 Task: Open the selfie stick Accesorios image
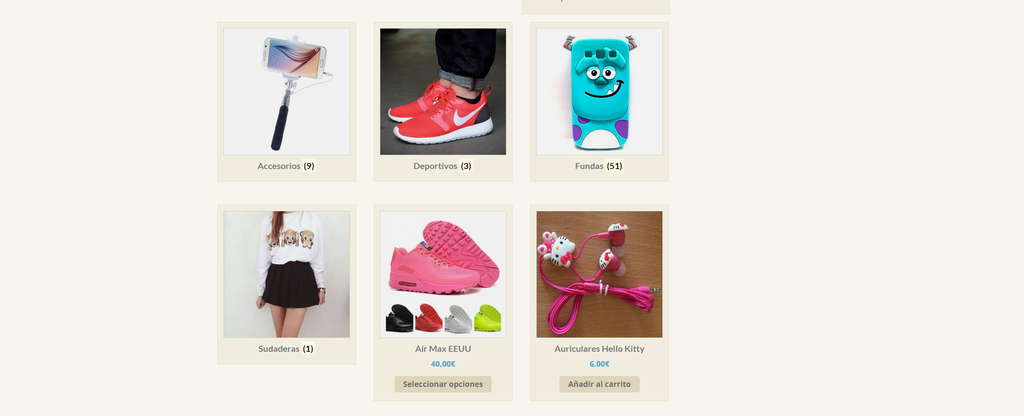pyautogui.click(x=287, y=91)
